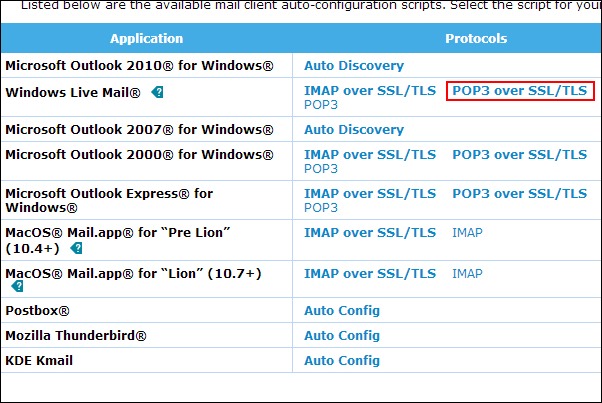This screenshot has width=602, height=403.
Task: Click the Windows Live Mail label
Action: [73, 92]
